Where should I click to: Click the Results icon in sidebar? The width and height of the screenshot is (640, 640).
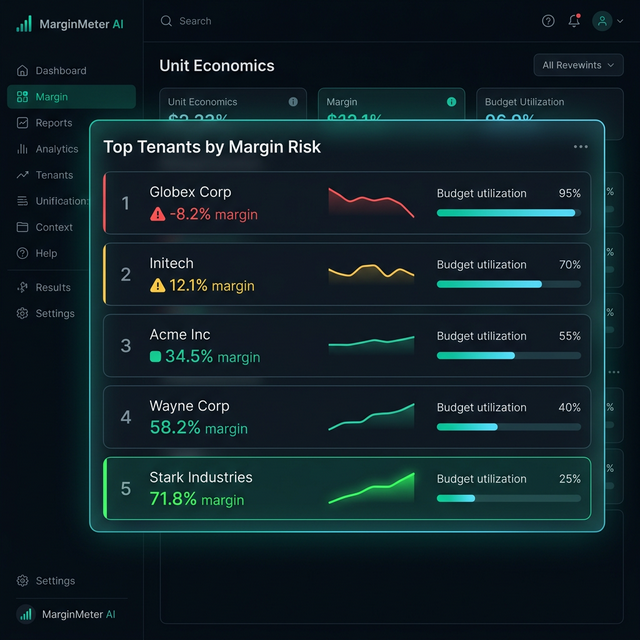click(22, 287)
